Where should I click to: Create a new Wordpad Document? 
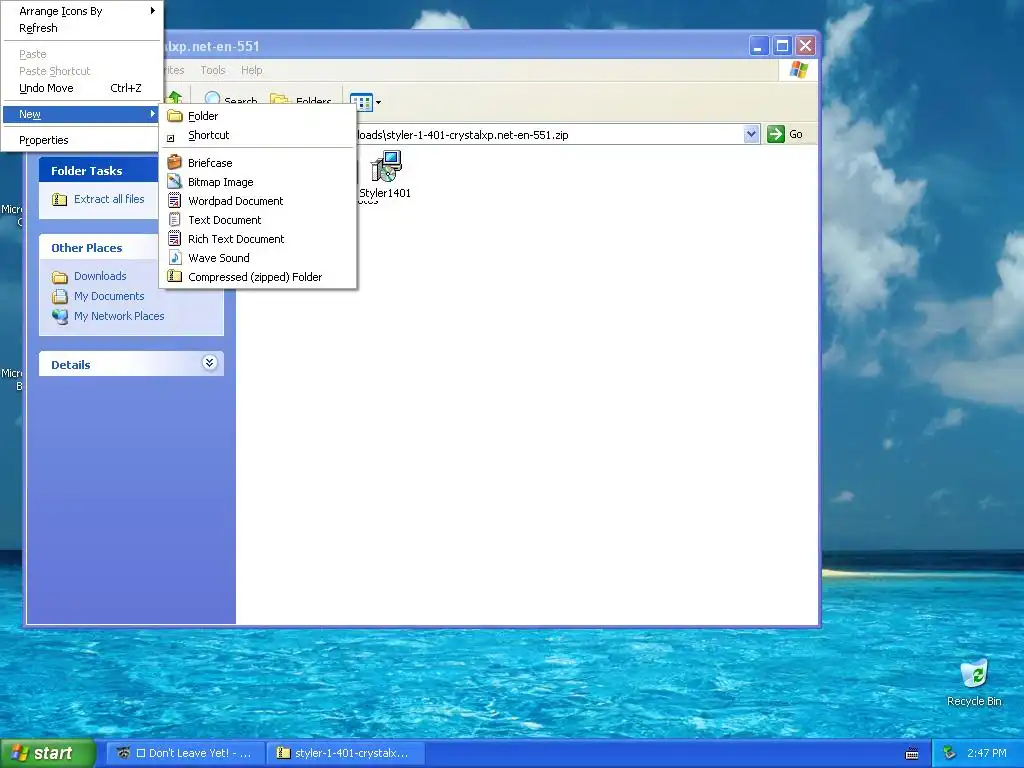tap(258, 200)
